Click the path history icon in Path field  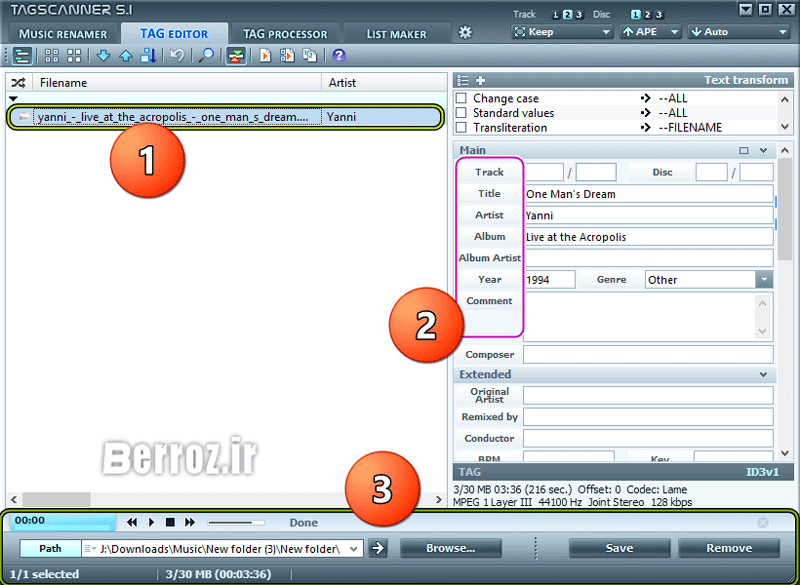tap(90, 549)
